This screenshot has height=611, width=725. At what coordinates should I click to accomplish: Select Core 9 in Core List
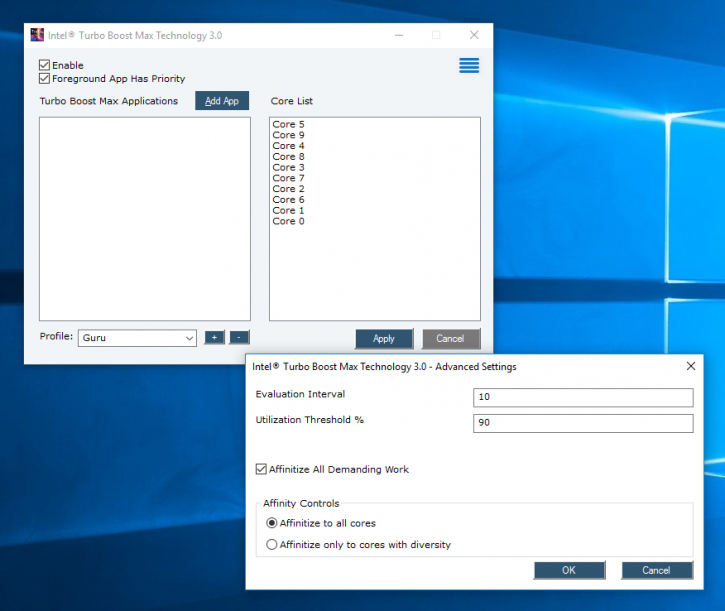pyautogui.click(x=288, y=135)
